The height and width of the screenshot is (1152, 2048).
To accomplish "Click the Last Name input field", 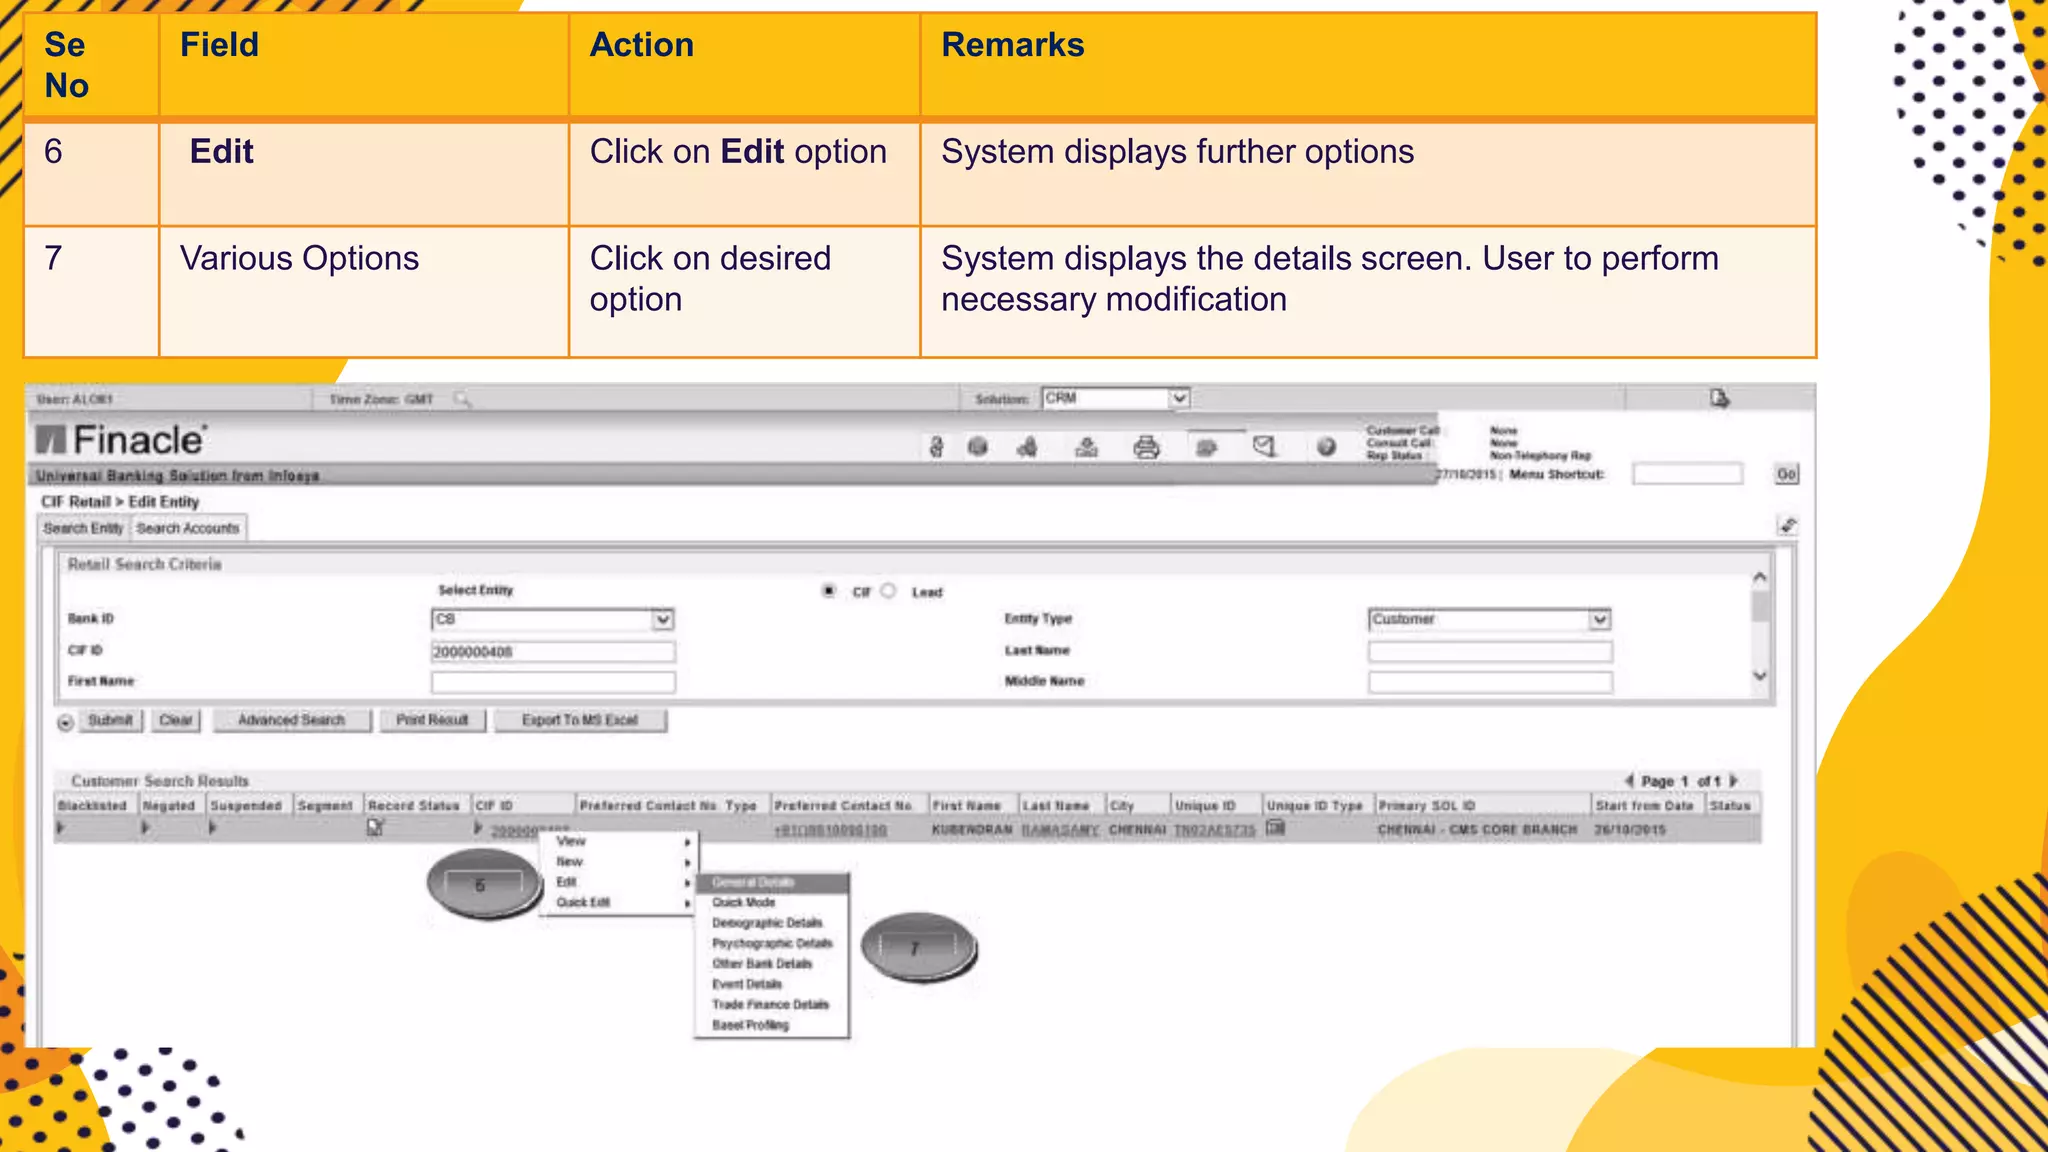I will point(1490,652).
